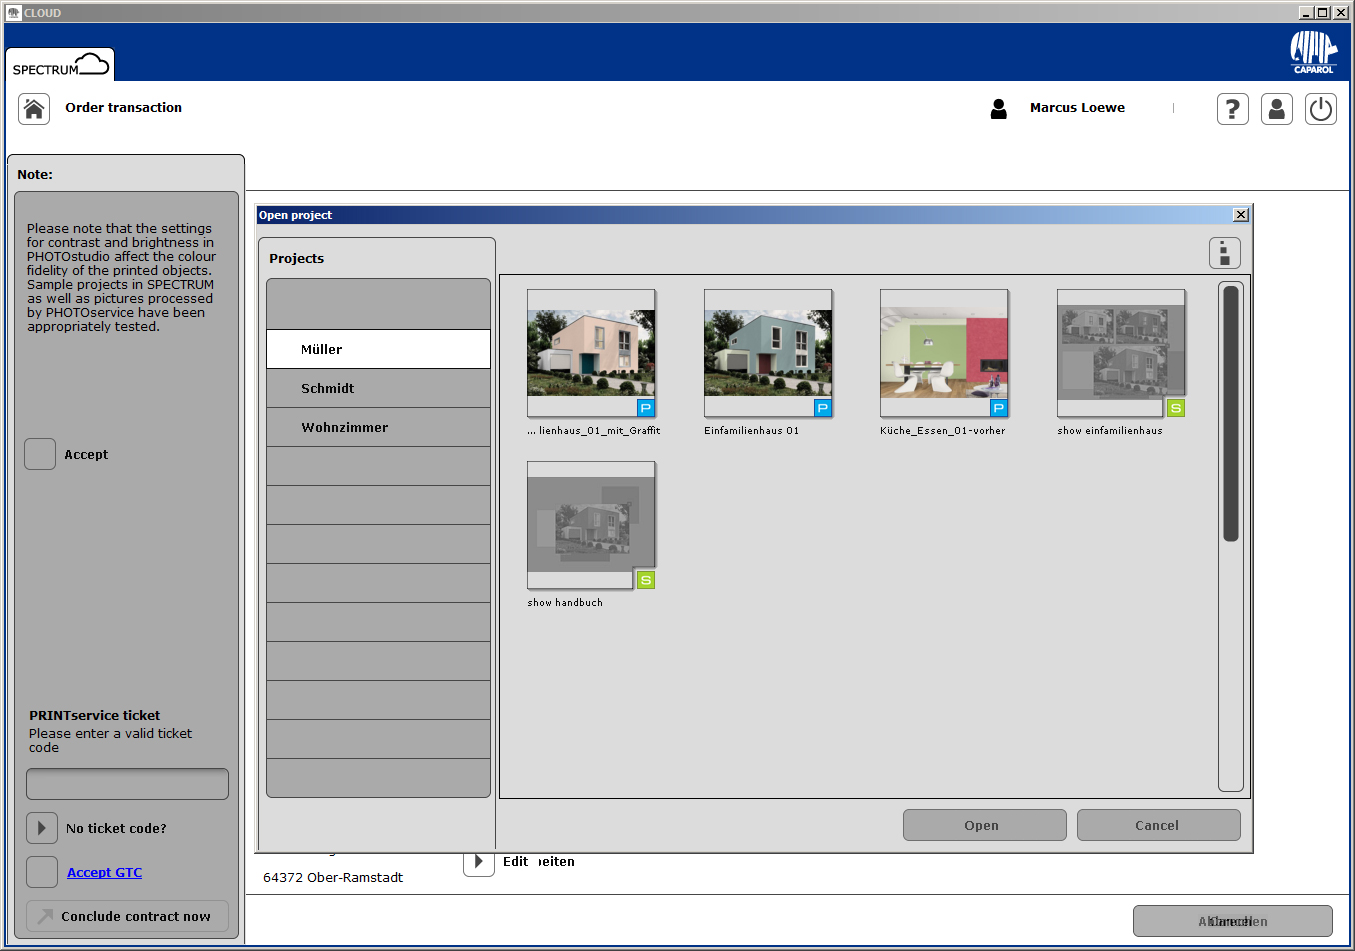Select the SPECTRUM tab
This screenshot has width=1355, height=951.
60,65
